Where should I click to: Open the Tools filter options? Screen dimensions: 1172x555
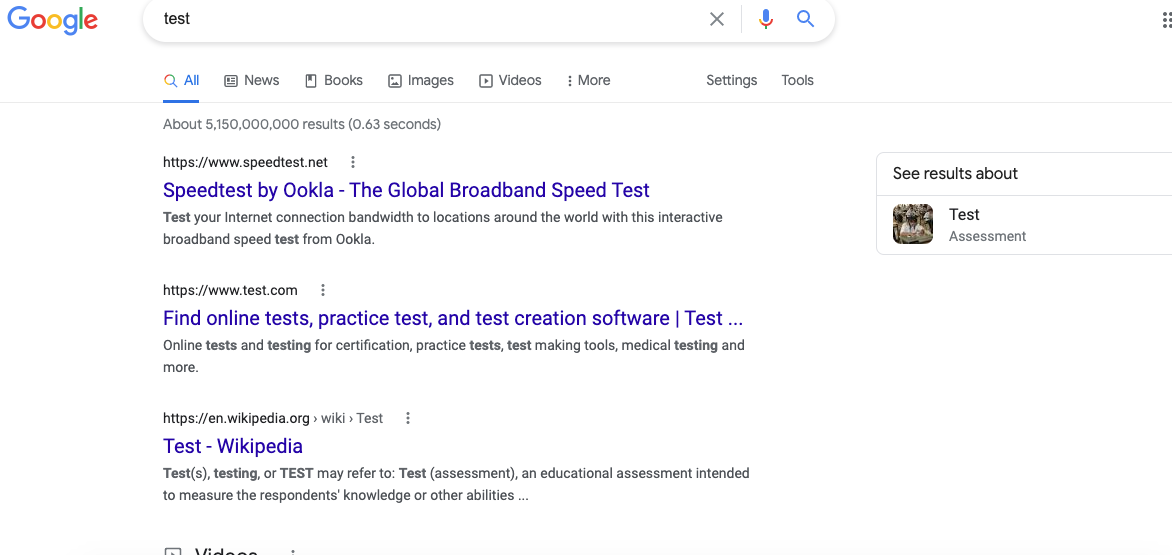797,80
